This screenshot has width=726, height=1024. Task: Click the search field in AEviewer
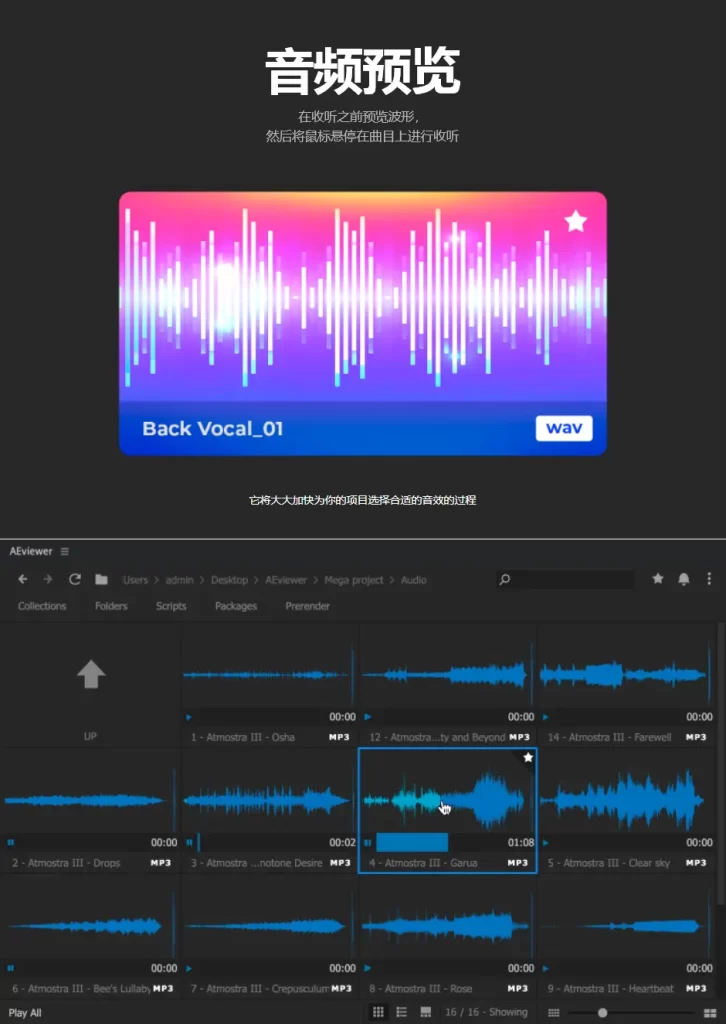pos(565,579)
